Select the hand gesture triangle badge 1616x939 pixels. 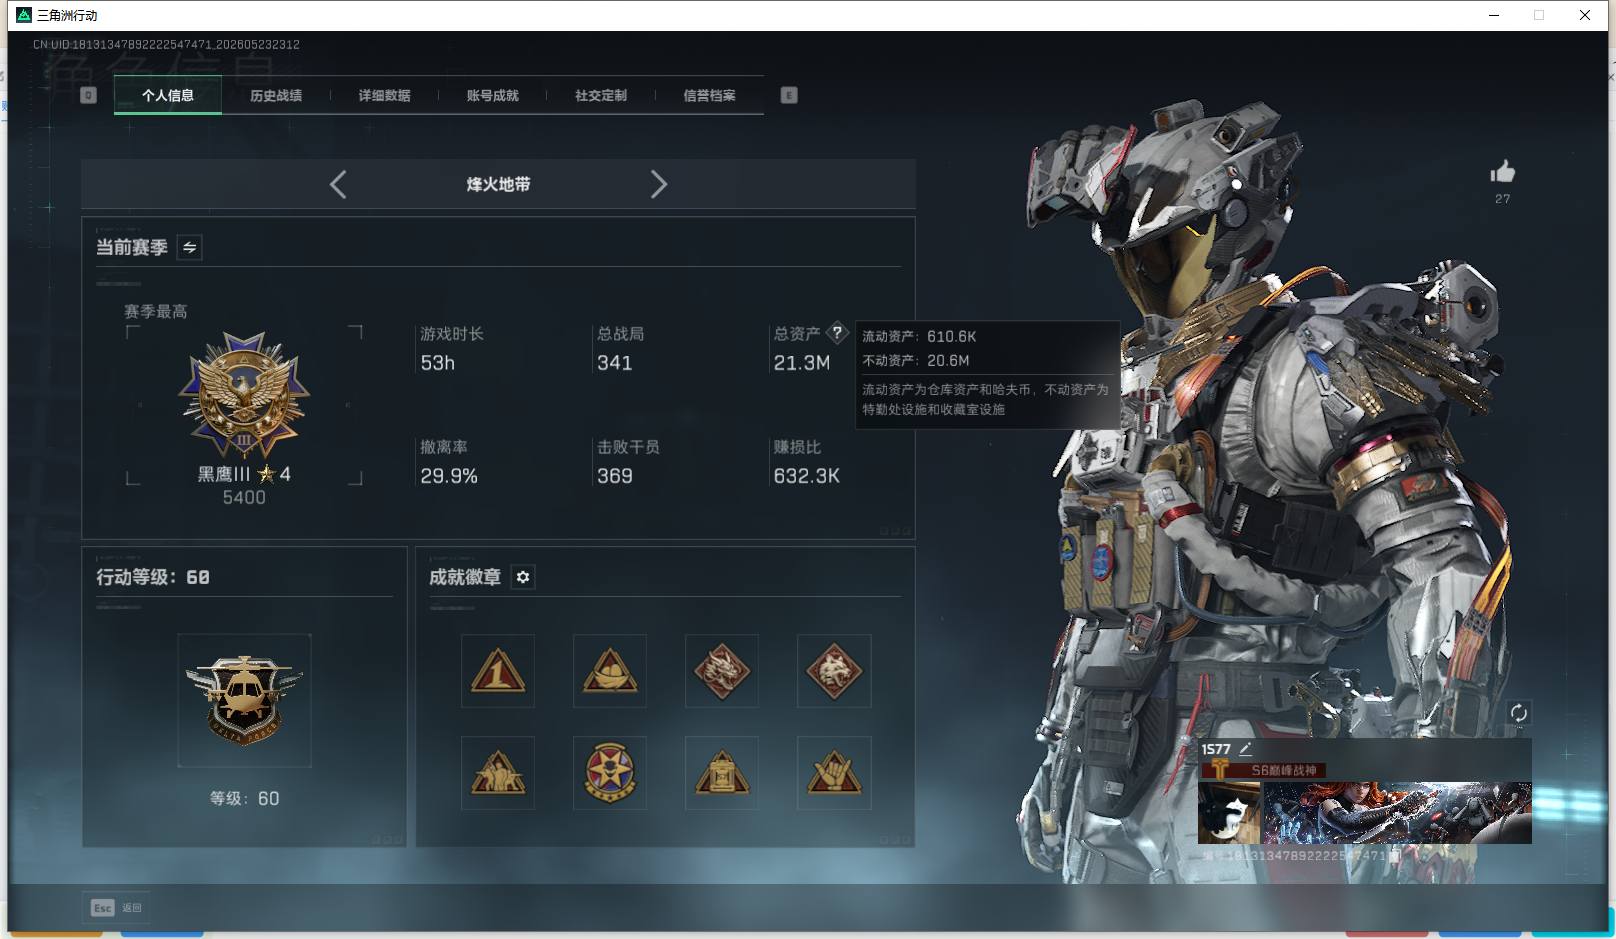(834, 773)
